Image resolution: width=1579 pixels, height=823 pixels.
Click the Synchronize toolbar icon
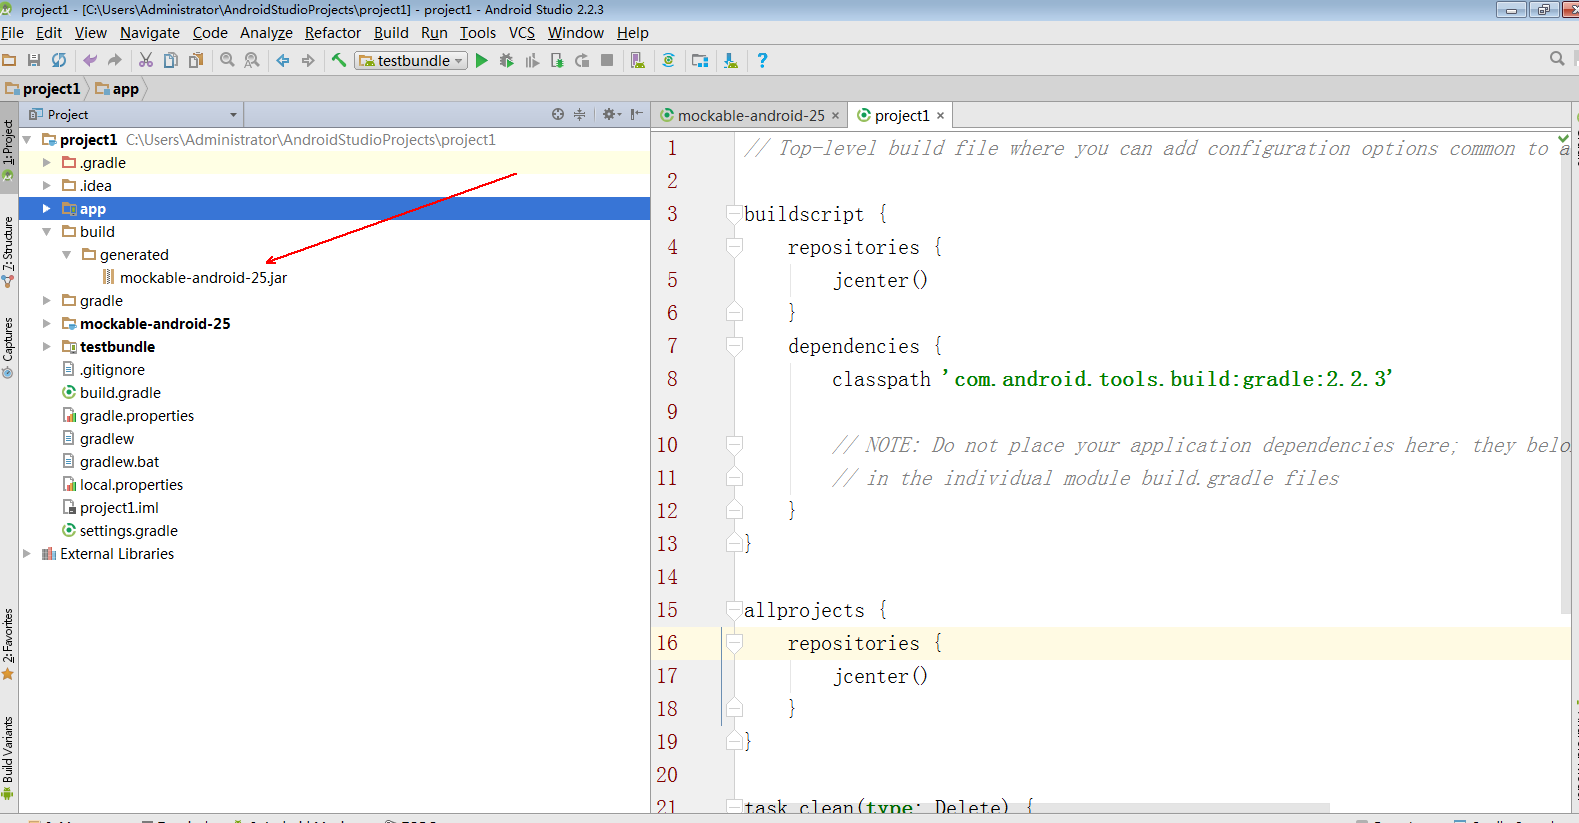click(x=59, y=60)
